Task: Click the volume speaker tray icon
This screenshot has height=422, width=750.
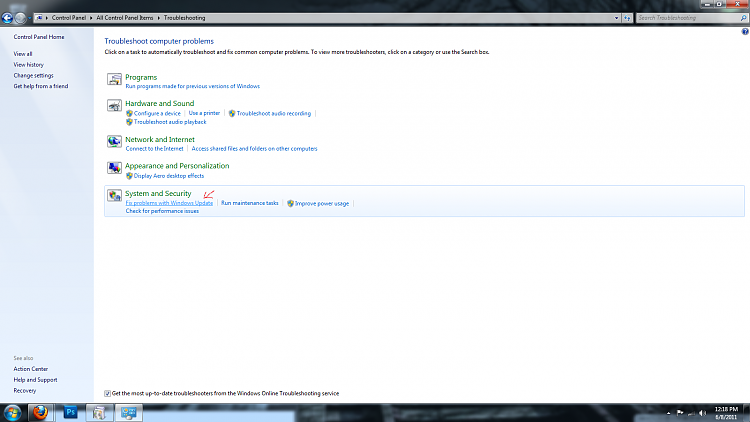Action: click(702, 413)
